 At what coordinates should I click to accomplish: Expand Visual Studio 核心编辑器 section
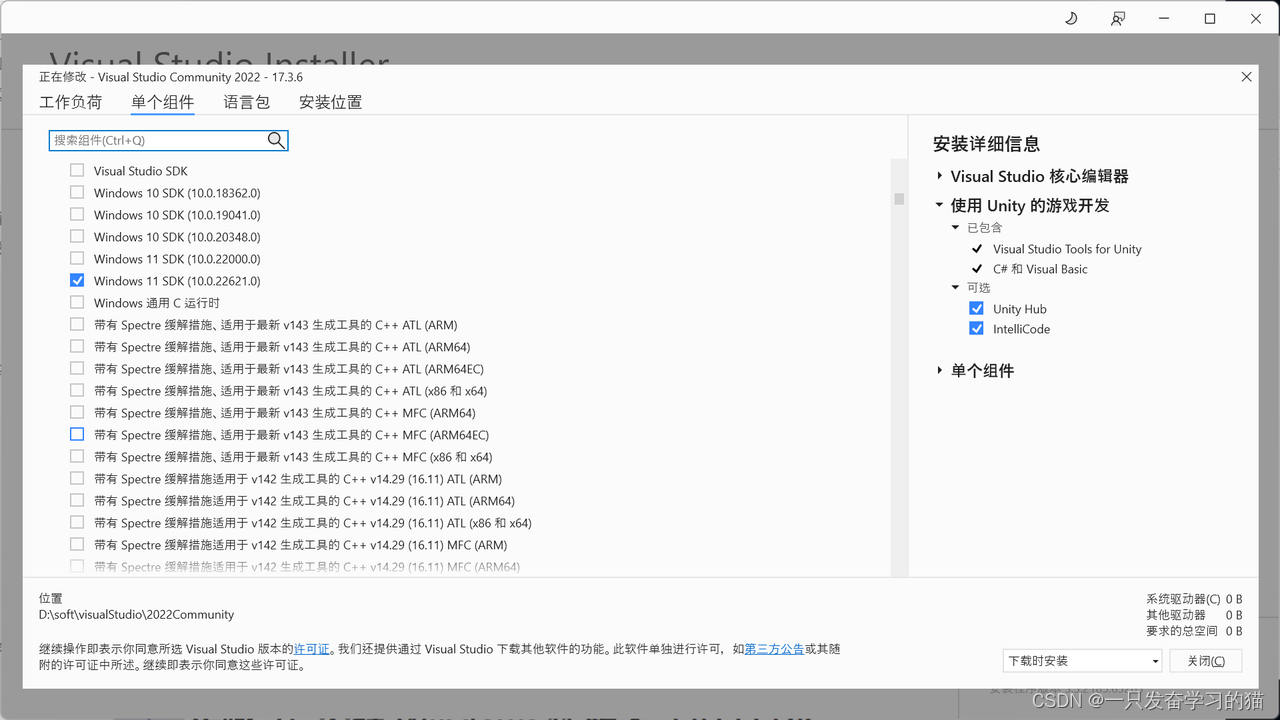pos(940,176)
